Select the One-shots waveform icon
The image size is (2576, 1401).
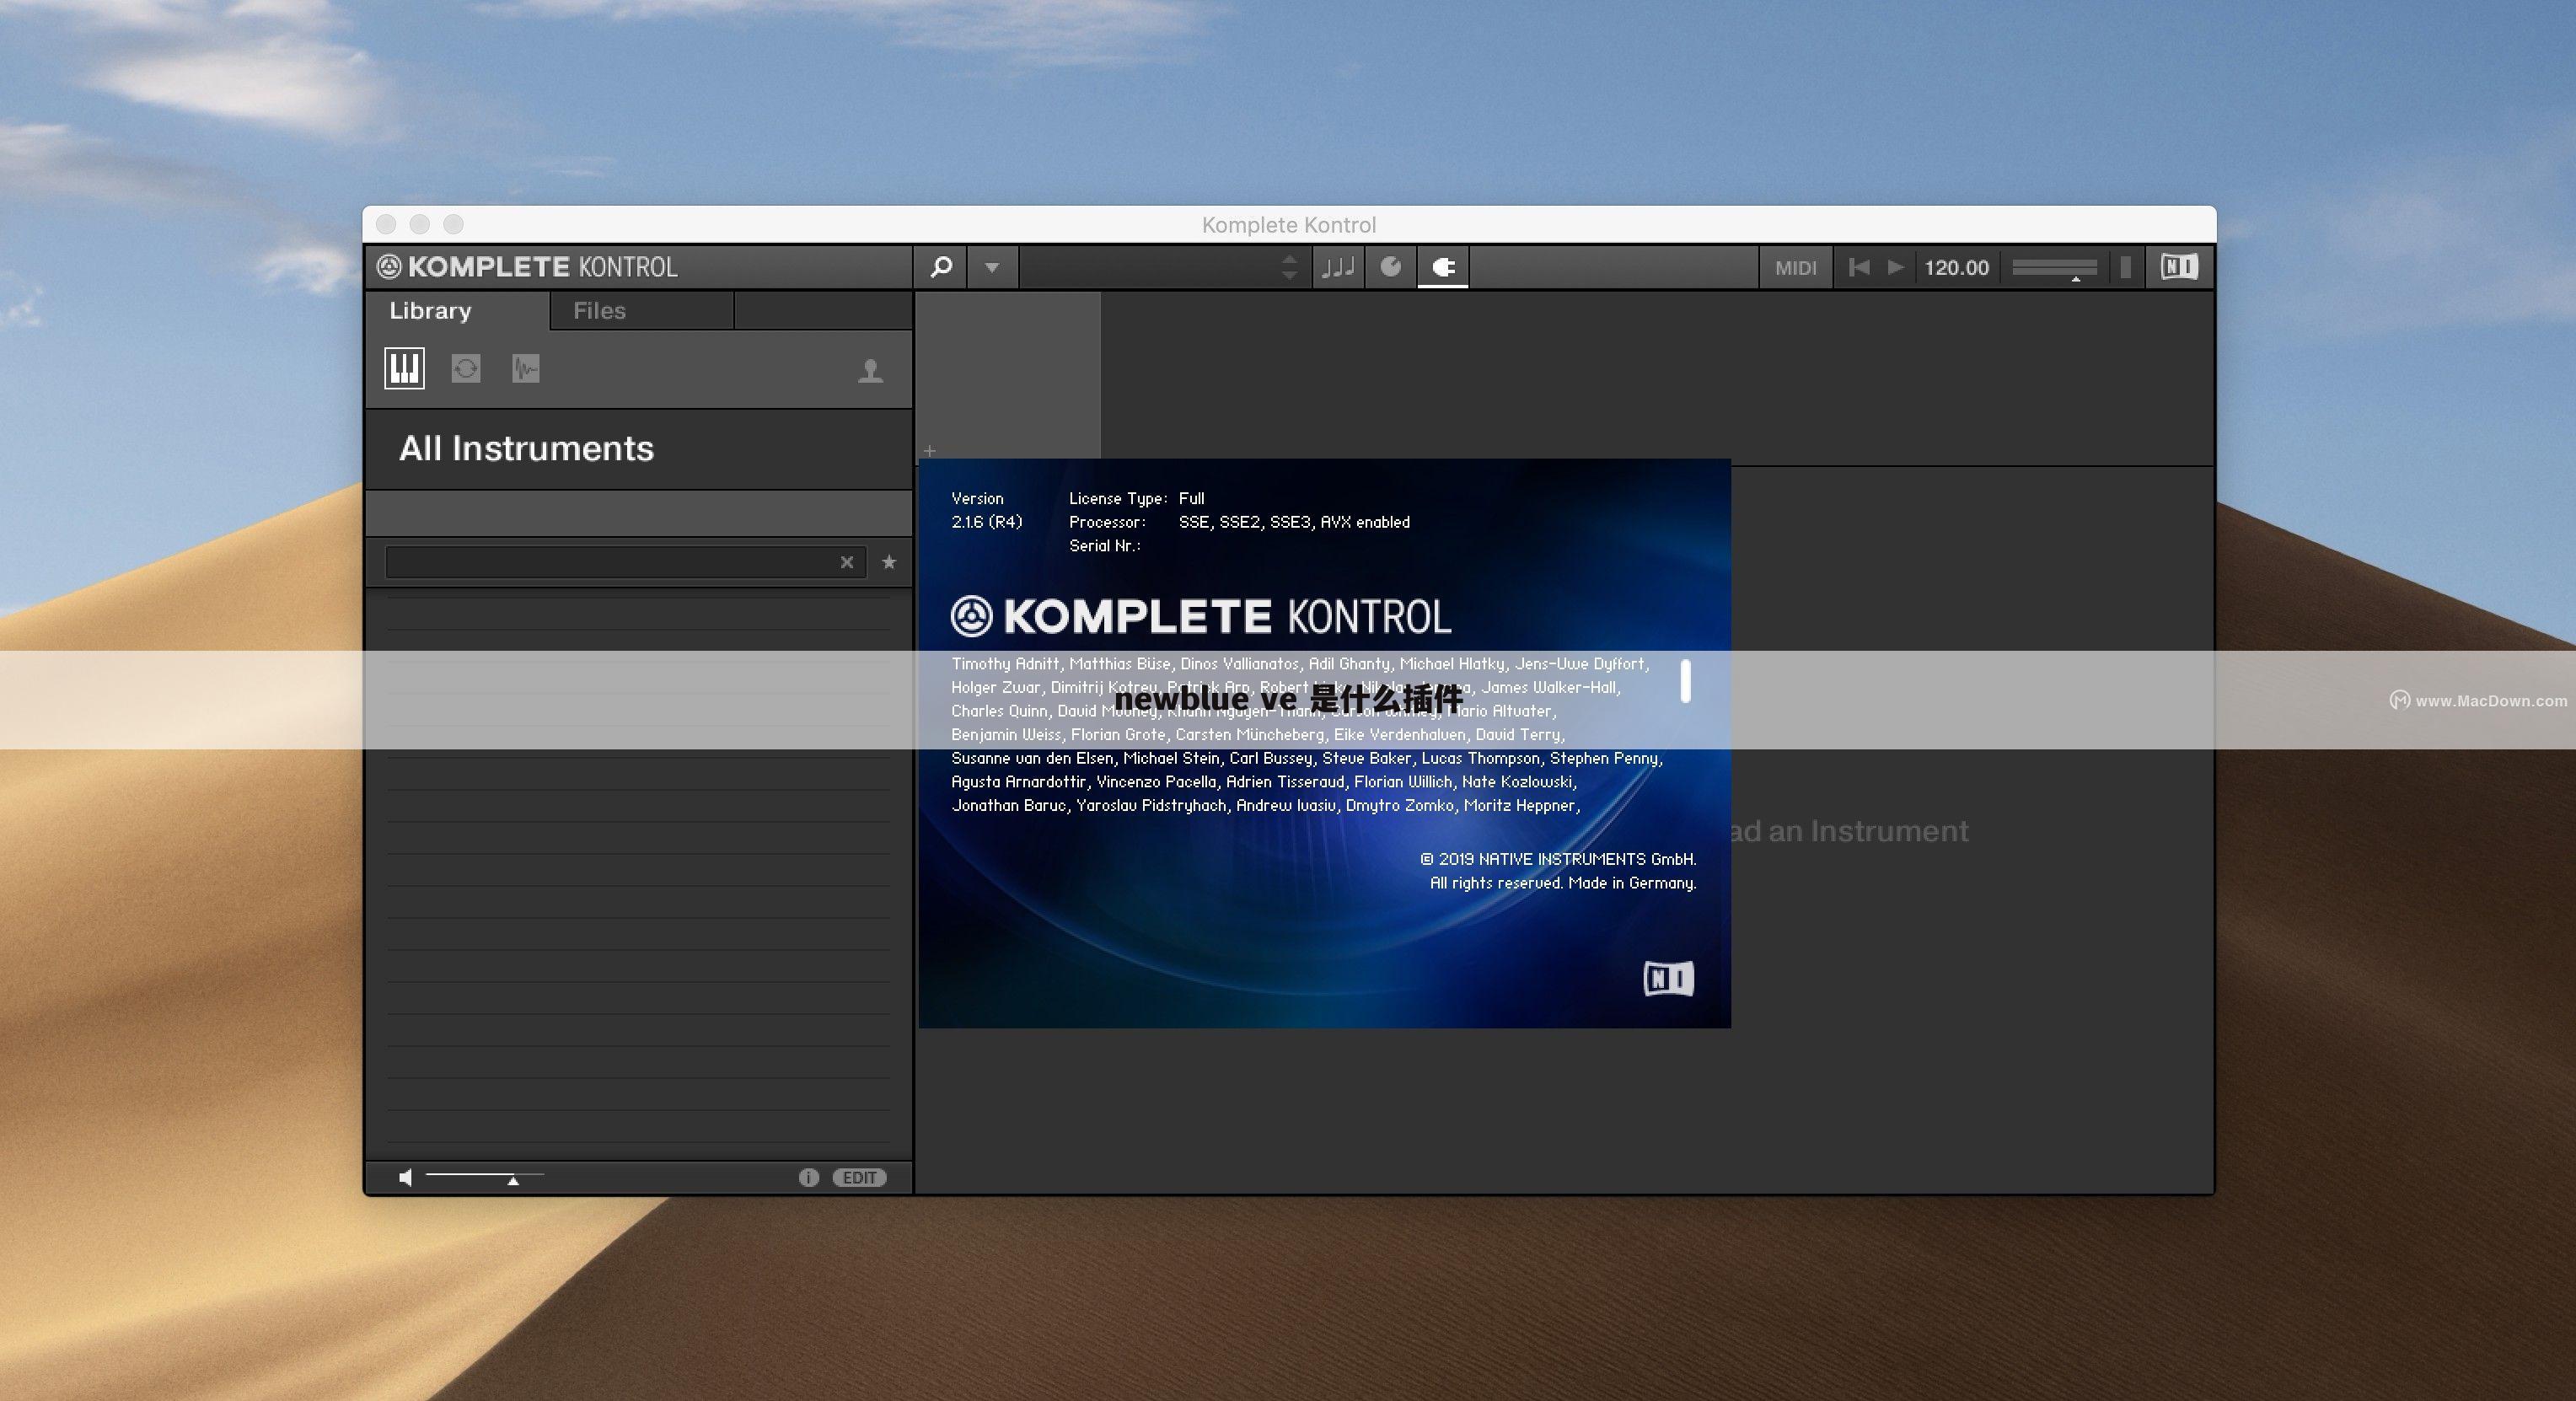526,369
